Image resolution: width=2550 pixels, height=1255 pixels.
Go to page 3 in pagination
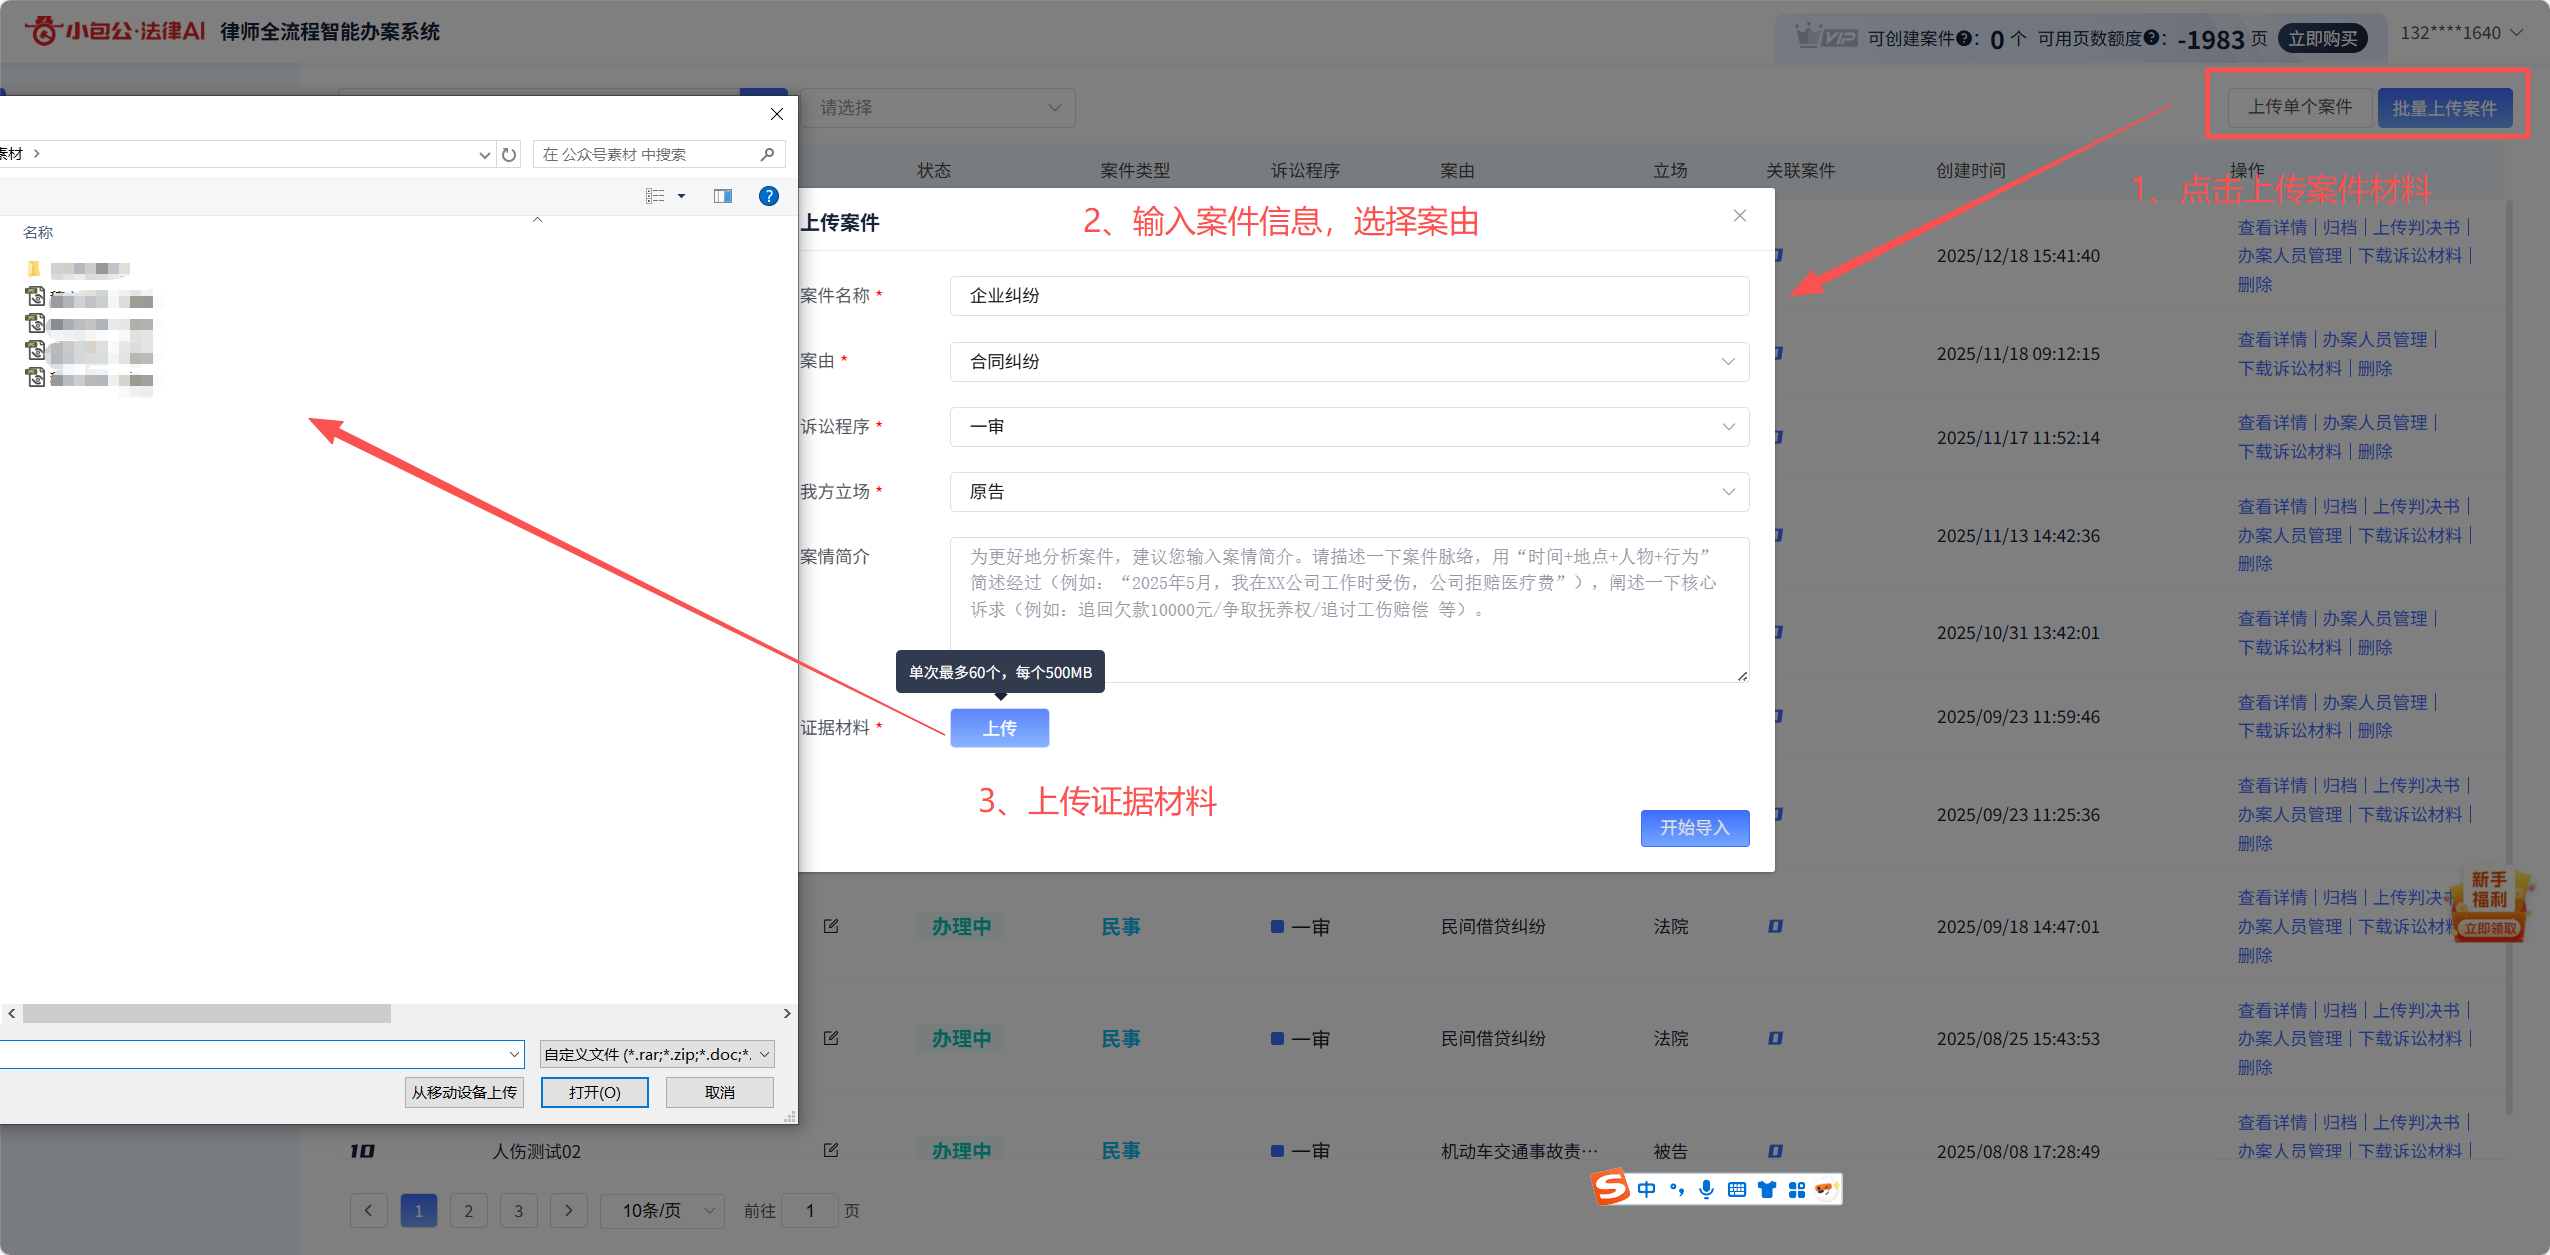coord(518,1210)
